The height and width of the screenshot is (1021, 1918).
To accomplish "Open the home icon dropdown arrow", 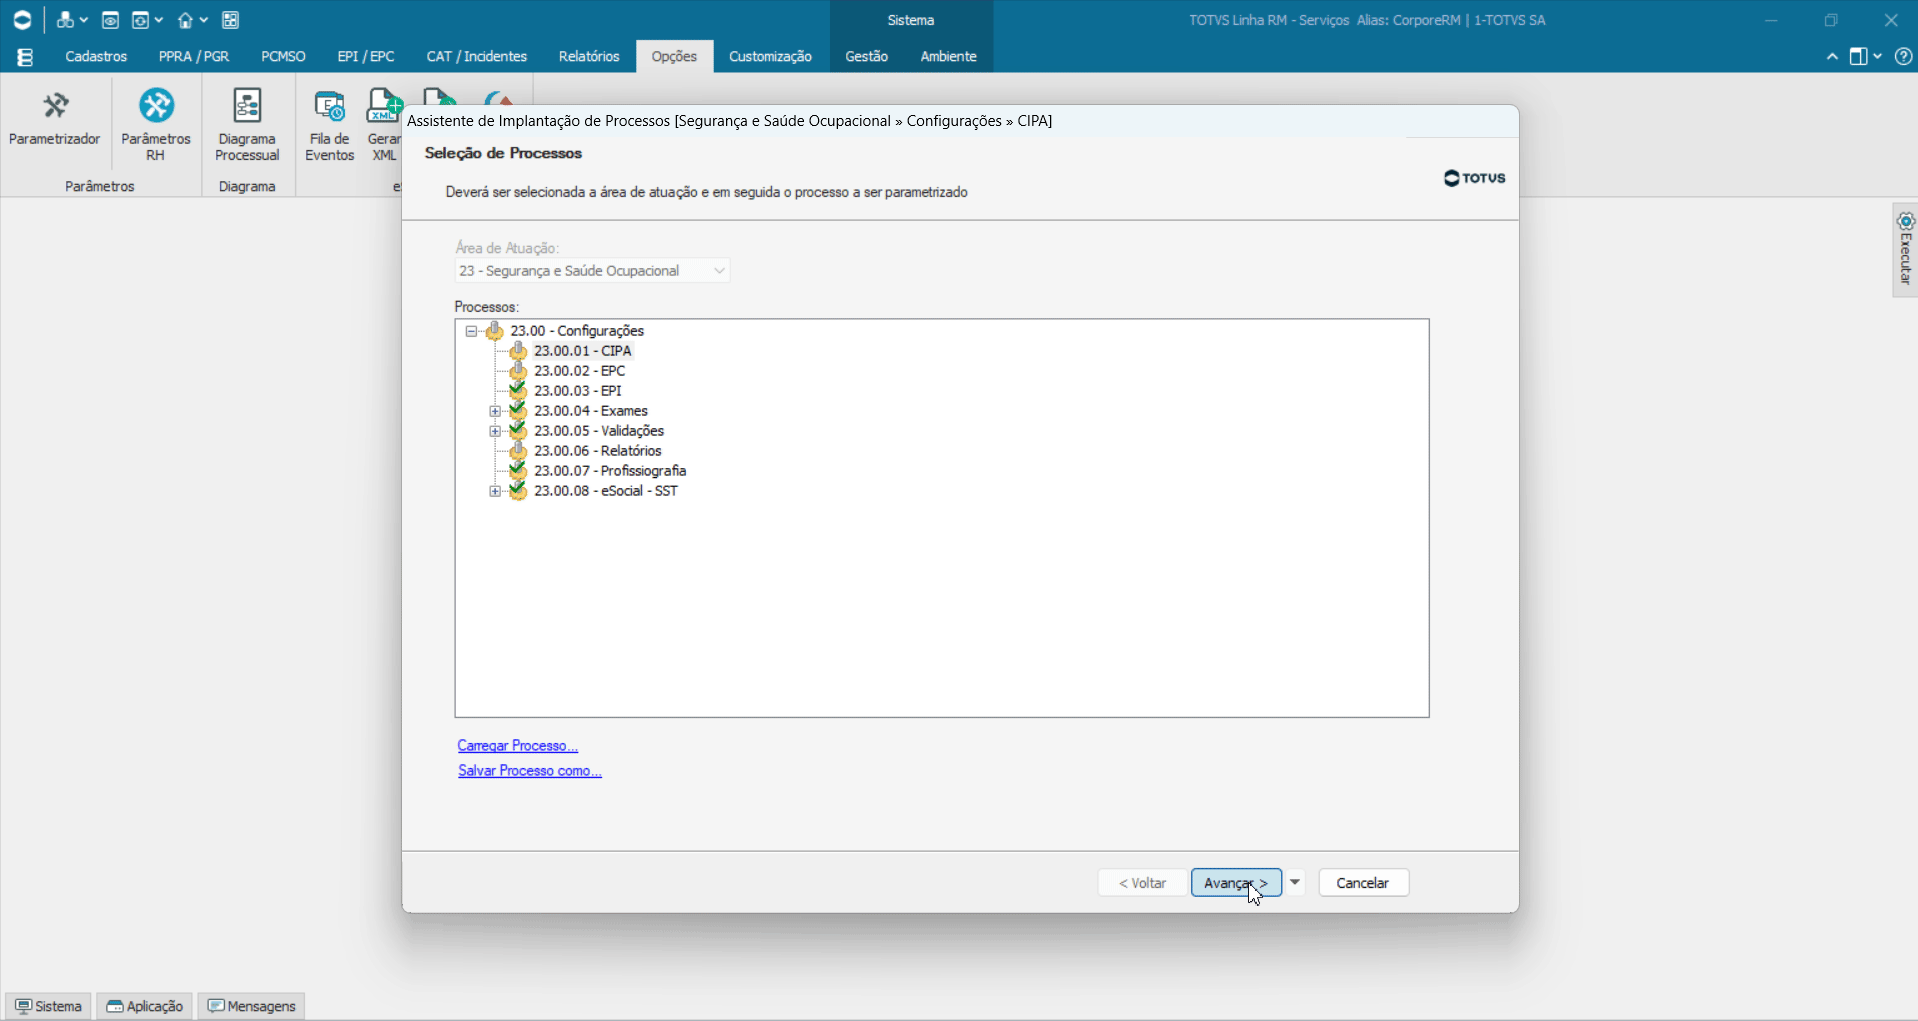I will 204,20.
